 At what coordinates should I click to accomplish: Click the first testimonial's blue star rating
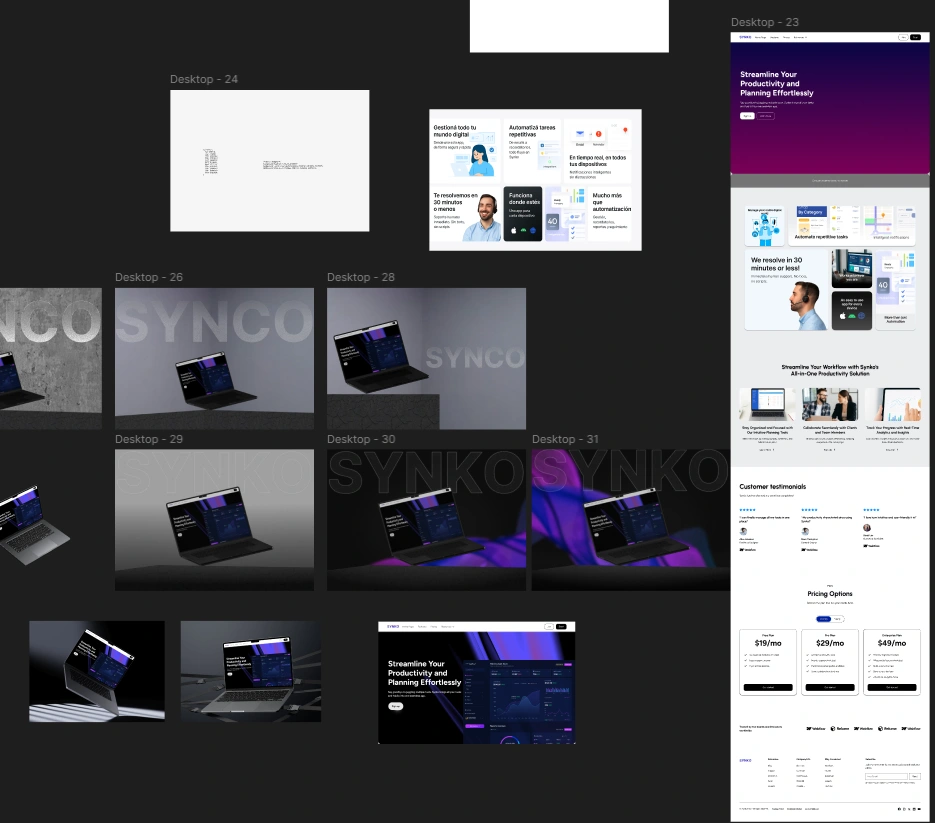[747, 510]
